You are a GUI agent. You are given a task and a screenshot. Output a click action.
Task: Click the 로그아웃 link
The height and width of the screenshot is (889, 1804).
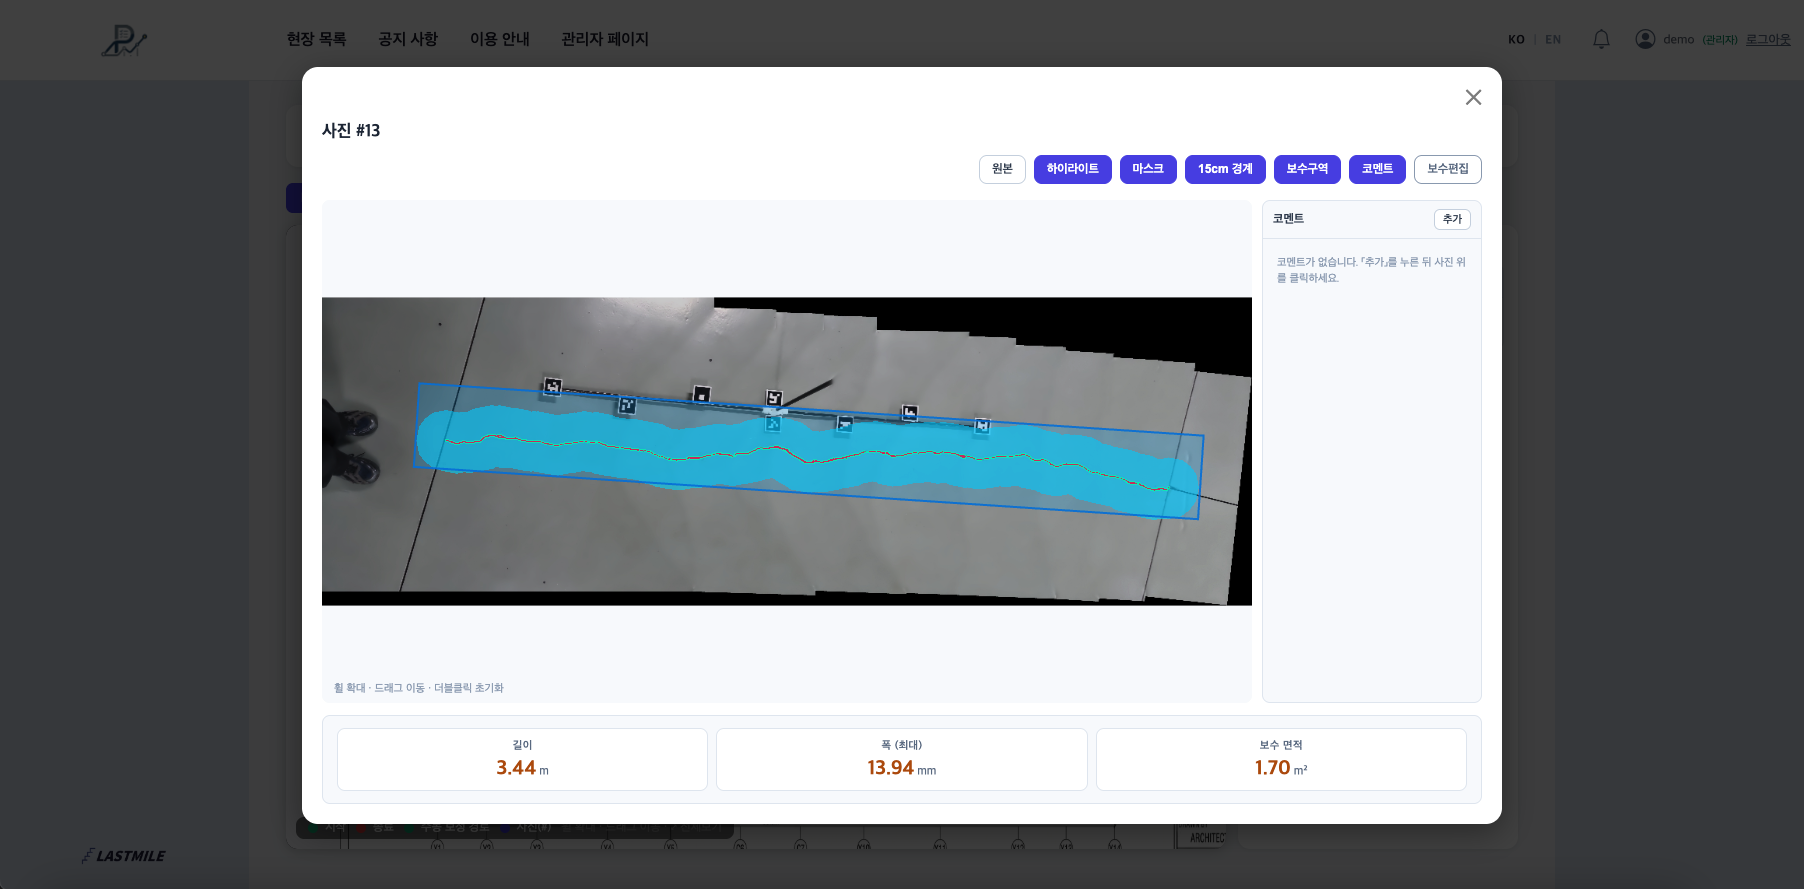click(1768, 40)
